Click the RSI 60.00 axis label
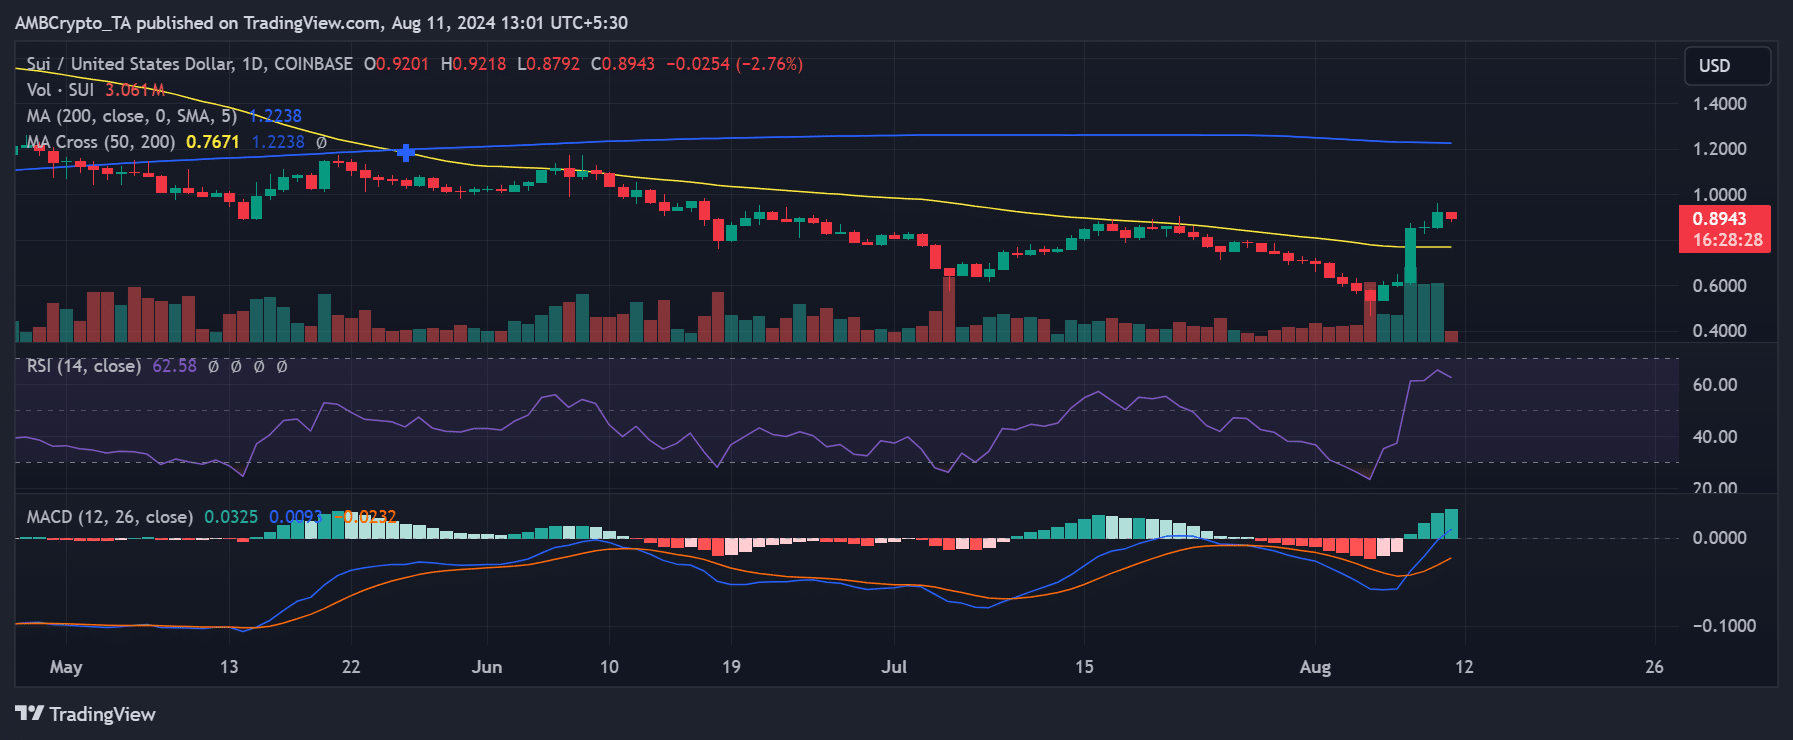This screenshot has height=740, width=1793. click(x=1715, y=385)
